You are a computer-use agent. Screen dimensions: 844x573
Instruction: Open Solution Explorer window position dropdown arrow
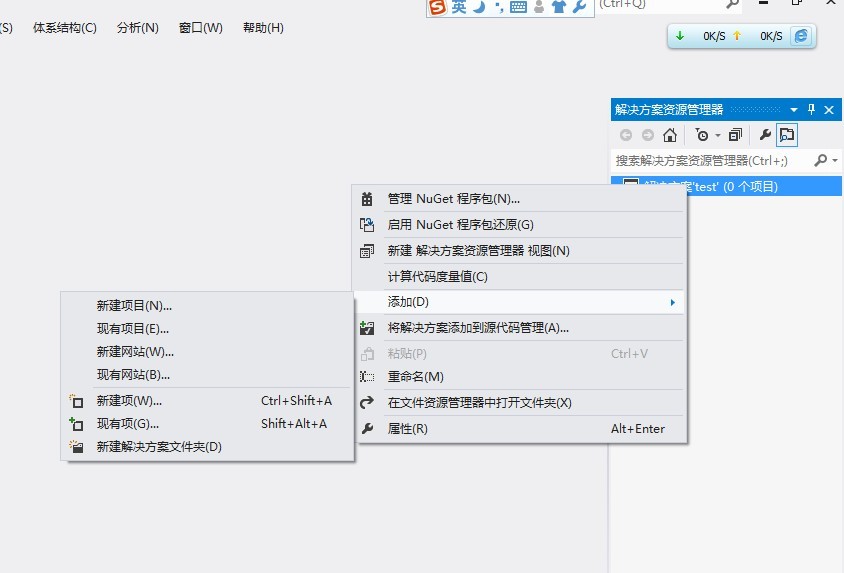click(794, 110)
